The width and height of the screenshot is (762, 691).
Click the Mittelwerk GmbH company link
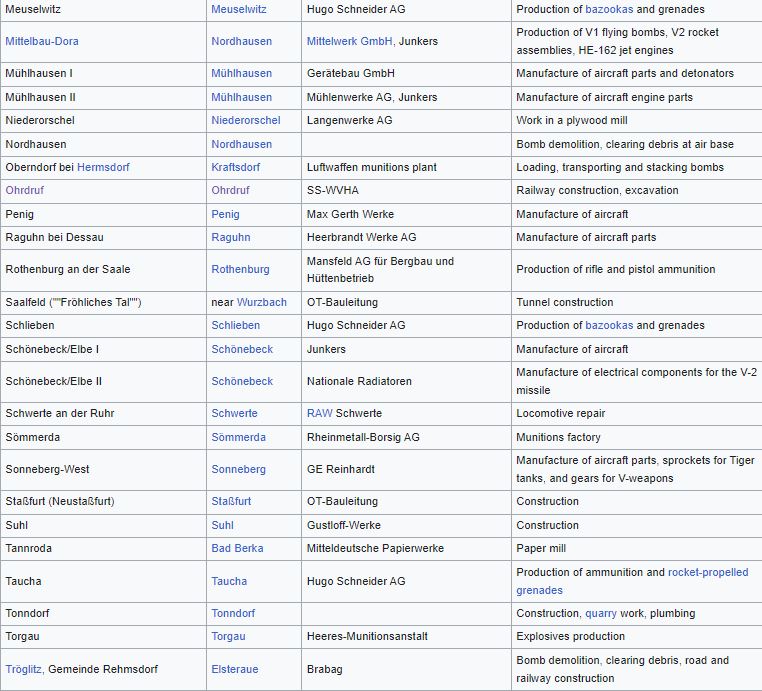click(349, 41)
